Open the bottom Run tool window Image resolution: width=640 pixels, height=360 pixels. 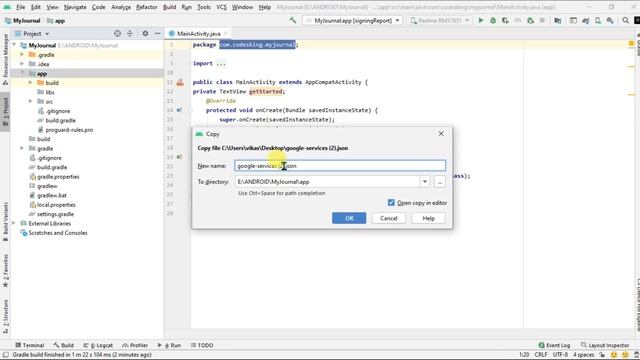click(x=169, y=345)
